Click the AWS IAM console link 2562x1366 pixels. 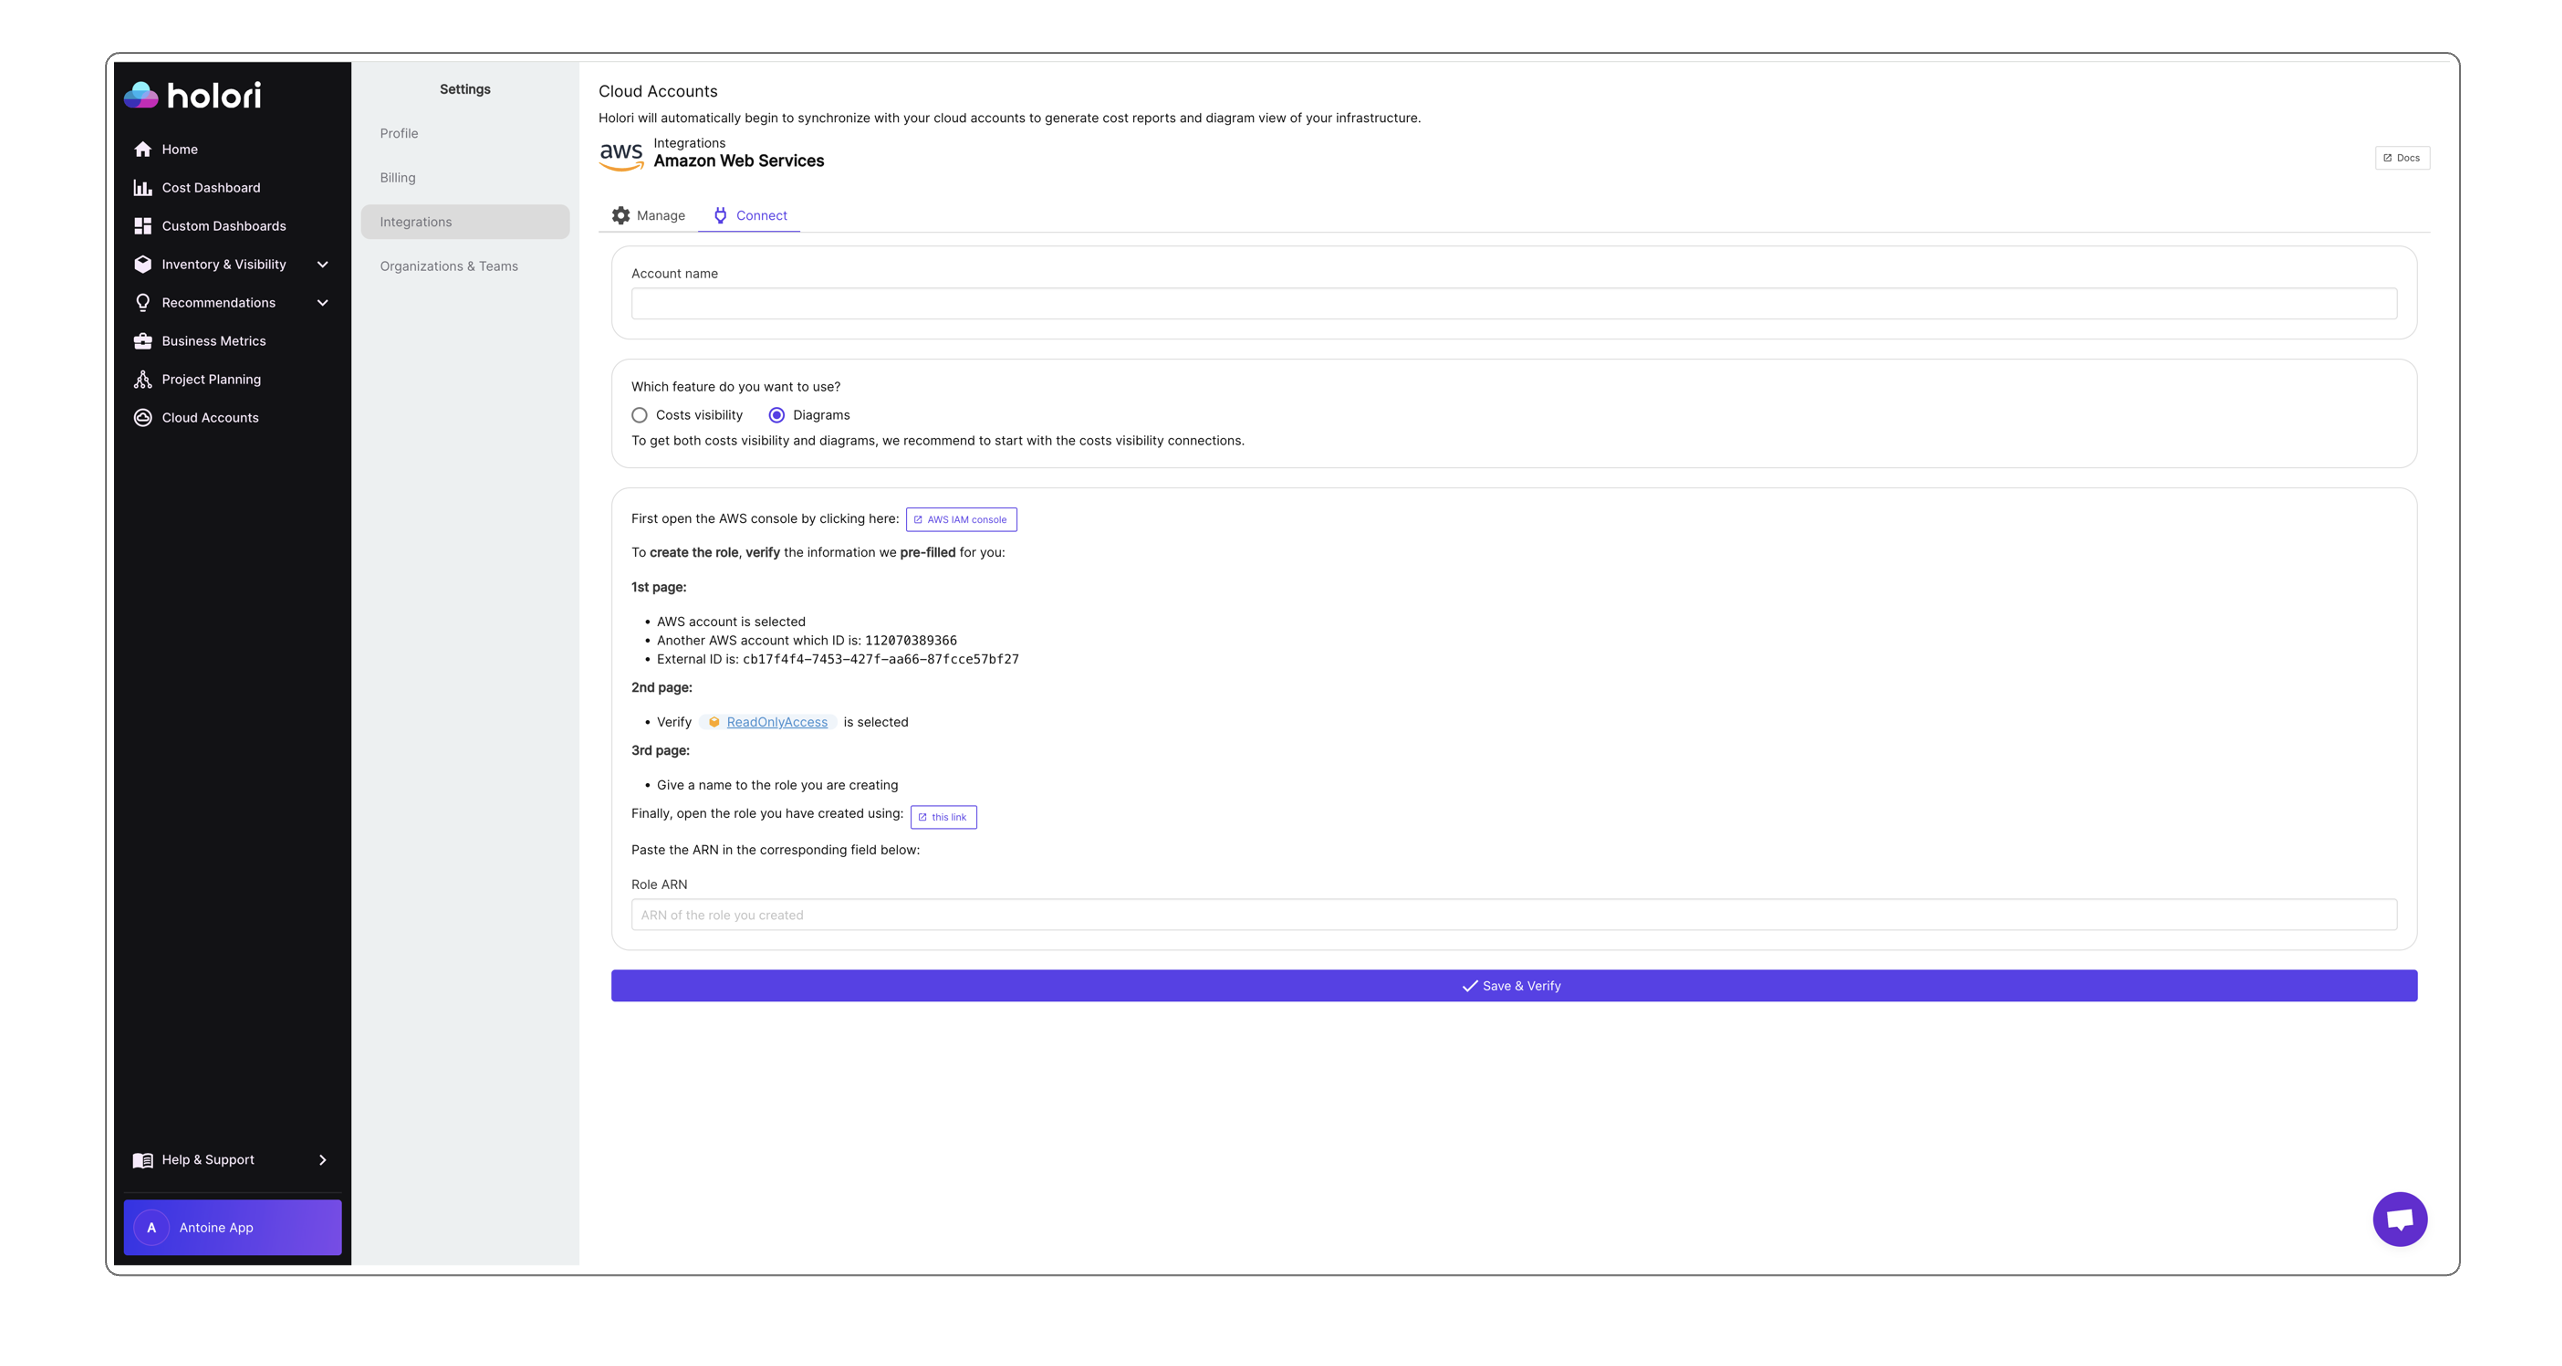(961, 519)
